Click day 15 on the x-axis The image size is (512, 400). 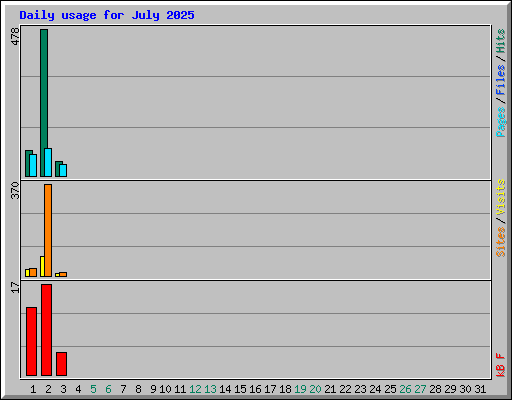tap(240, 389)
